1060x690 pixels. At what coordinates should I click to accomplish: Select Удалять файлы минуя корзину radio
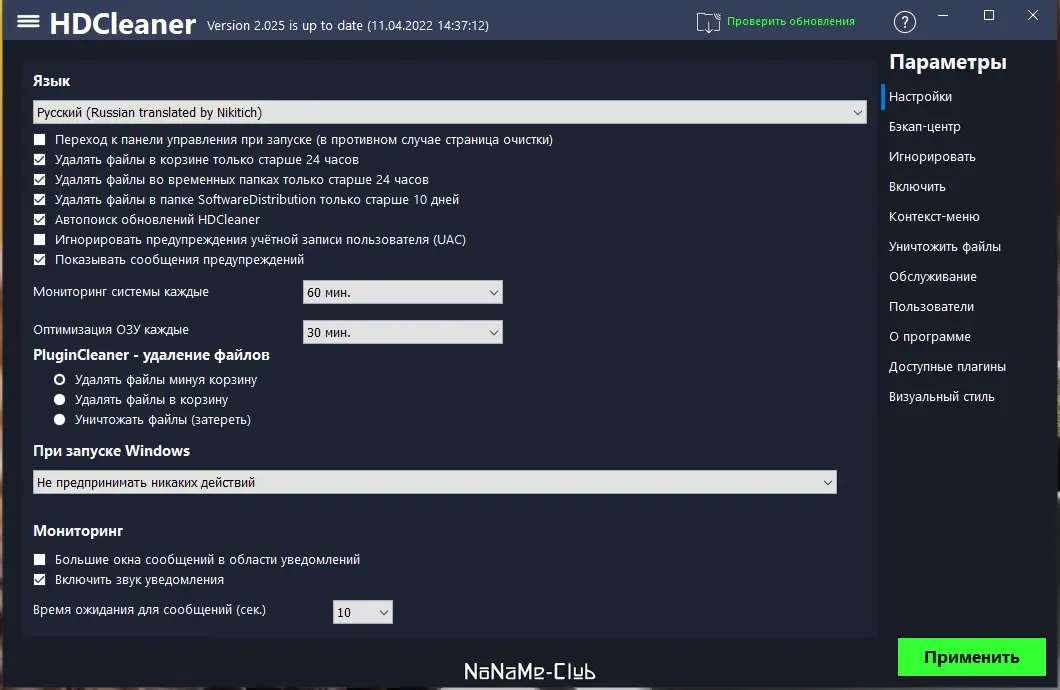(x=59, y=380)
